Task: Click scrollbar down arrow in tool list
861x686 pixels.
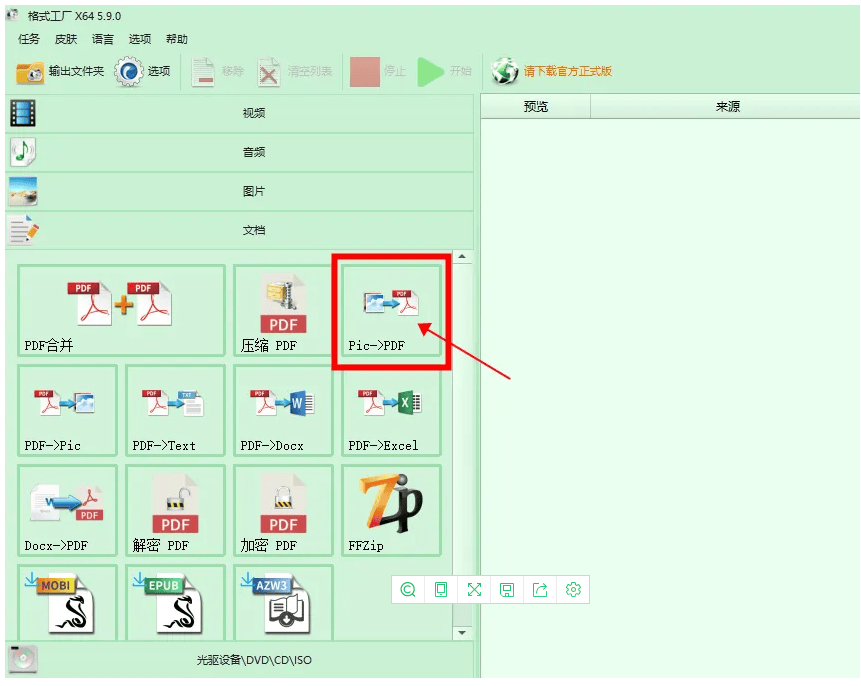Action: [x=462, y=633]
